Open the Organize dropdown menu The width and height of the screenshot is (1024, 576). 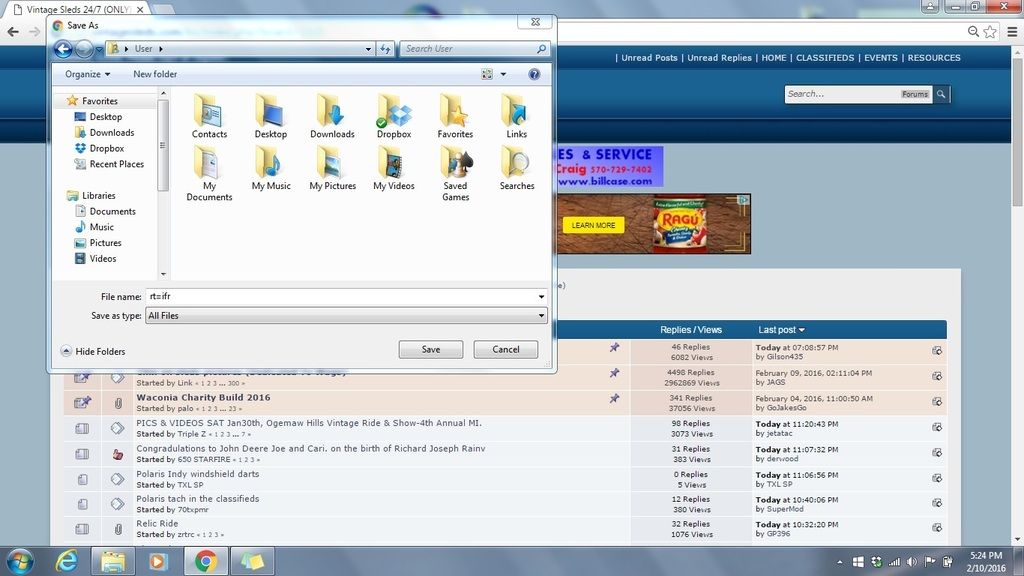point(88,74)
